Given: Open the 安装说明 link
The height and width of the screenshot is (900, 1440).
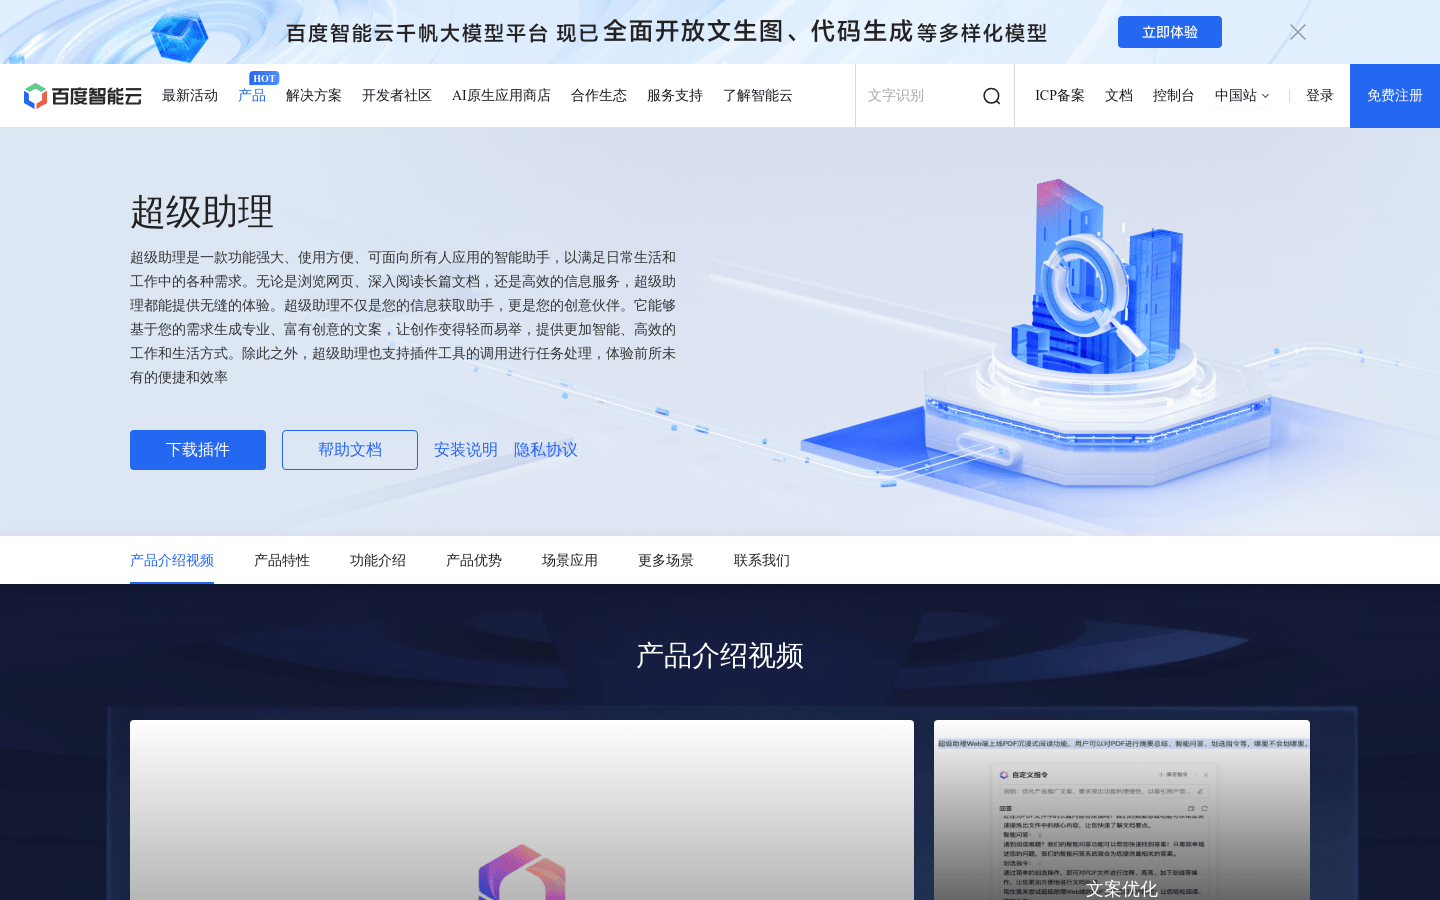Looking at the screenshot, I should (466, 450).
